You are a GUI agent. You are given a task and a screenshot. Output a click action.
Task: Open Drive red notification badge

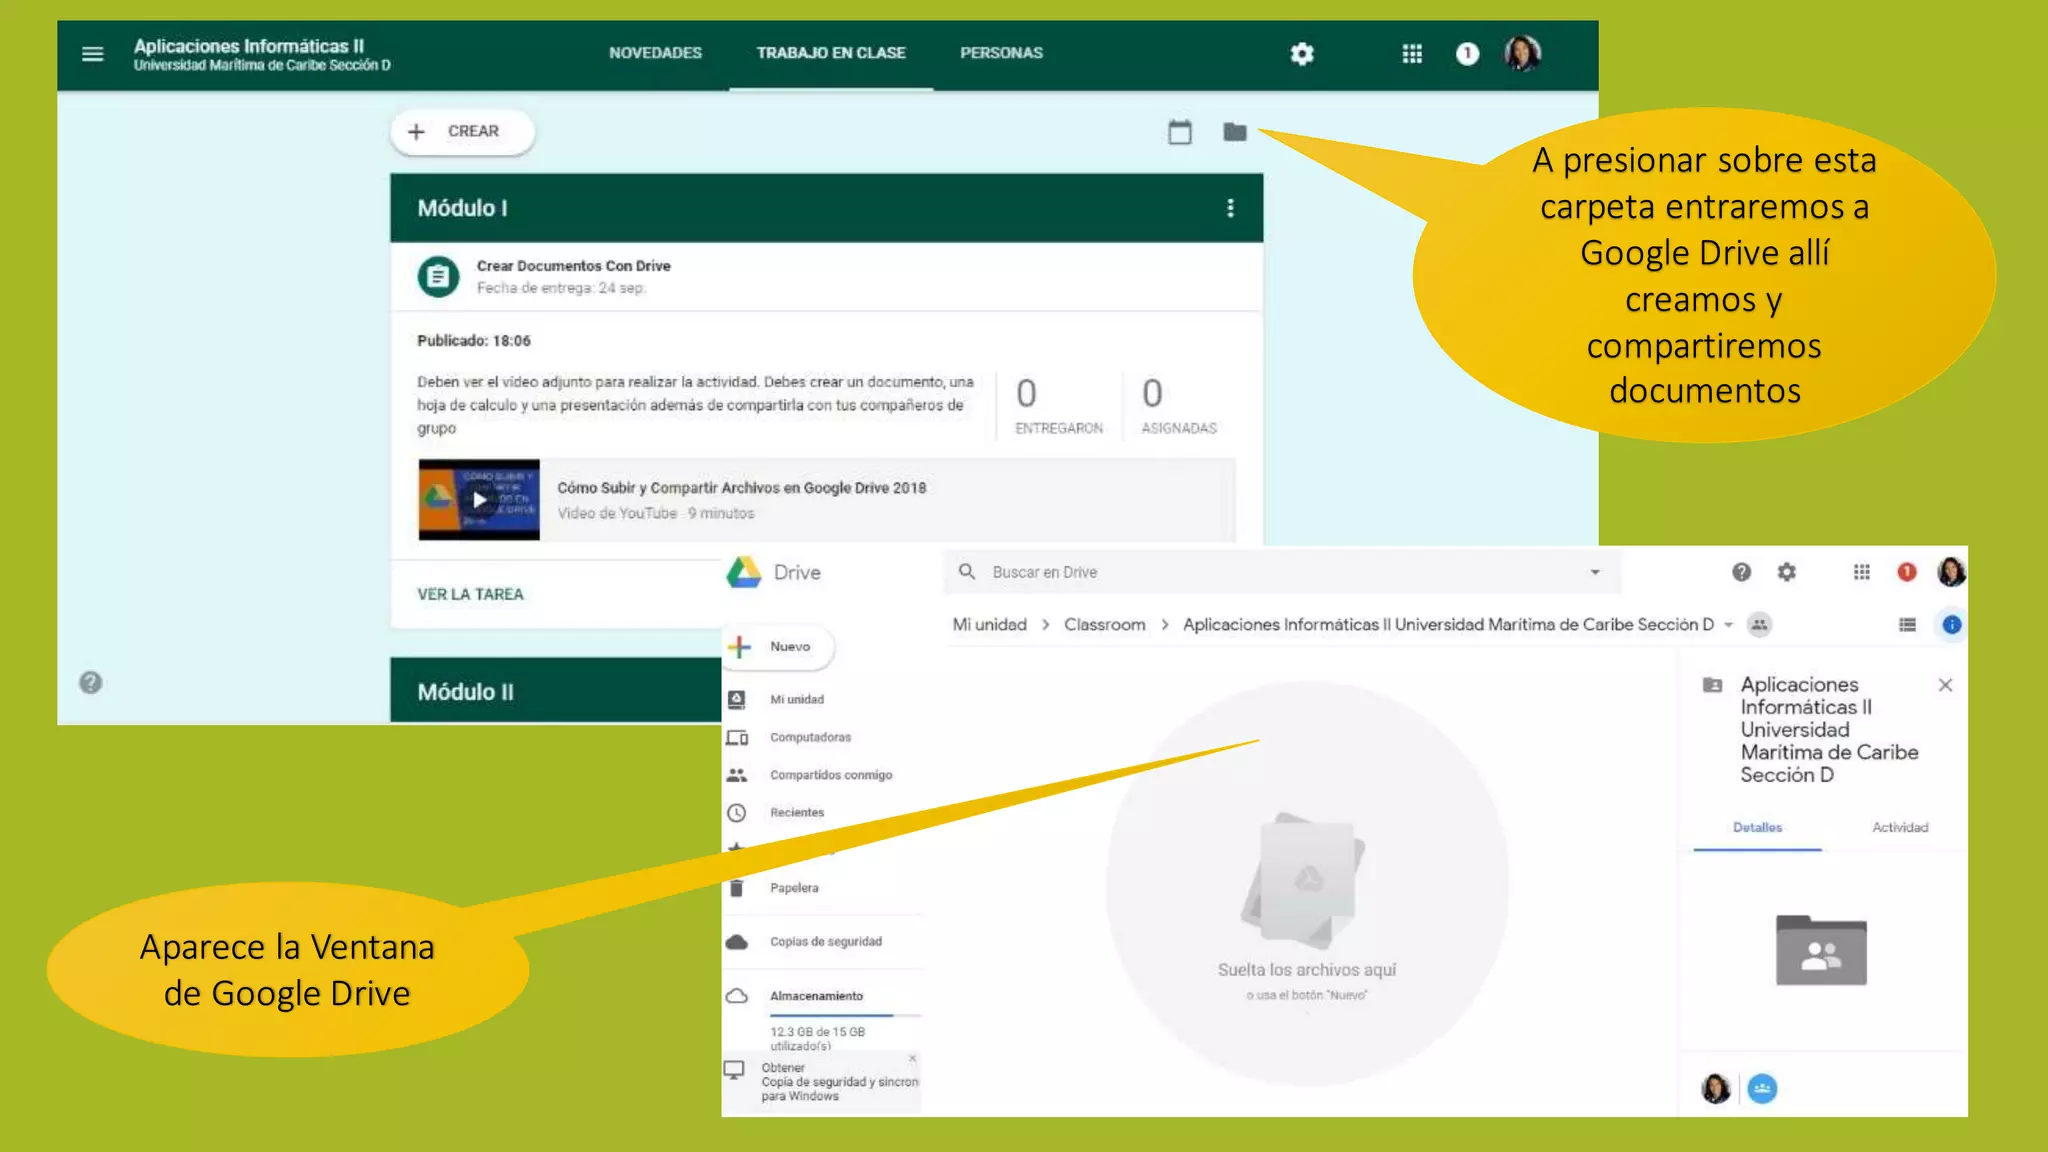coord(1907,572)
